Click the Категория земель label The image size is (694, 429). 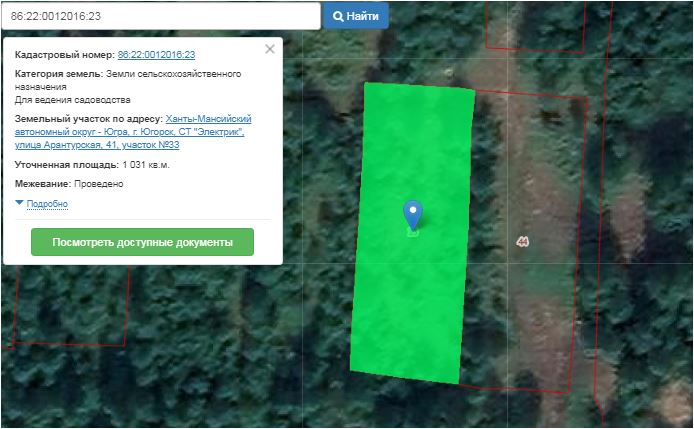pyautogui.click(x=58, y=74)
